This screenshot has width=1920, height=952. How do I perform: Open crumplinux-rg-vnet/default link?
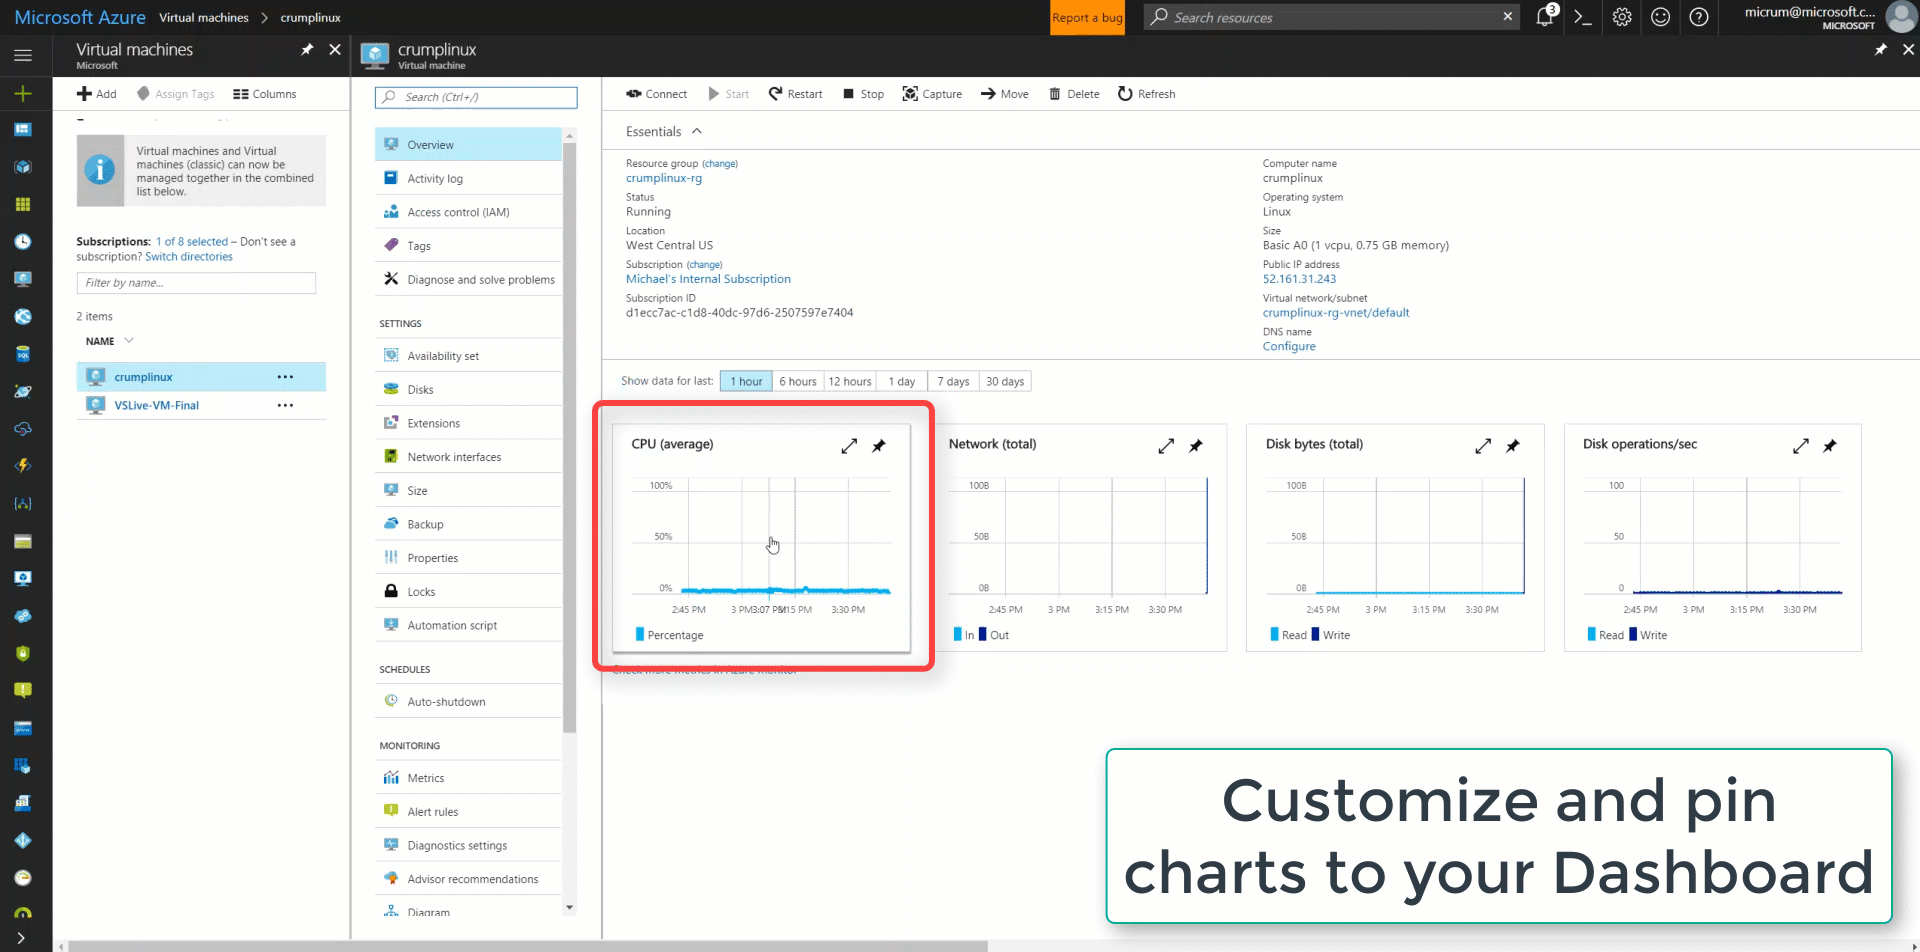(x=1336, y=313)
